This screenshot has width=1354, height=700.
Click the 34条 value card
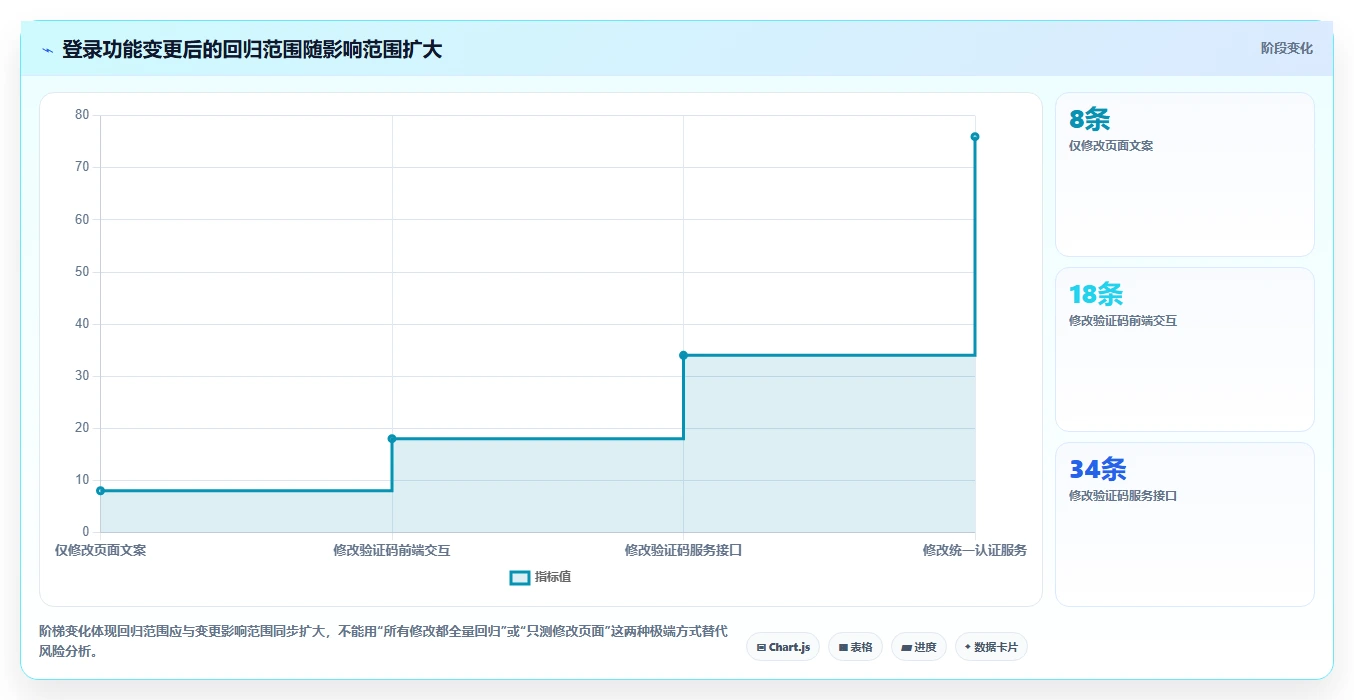coord(1185,524)
